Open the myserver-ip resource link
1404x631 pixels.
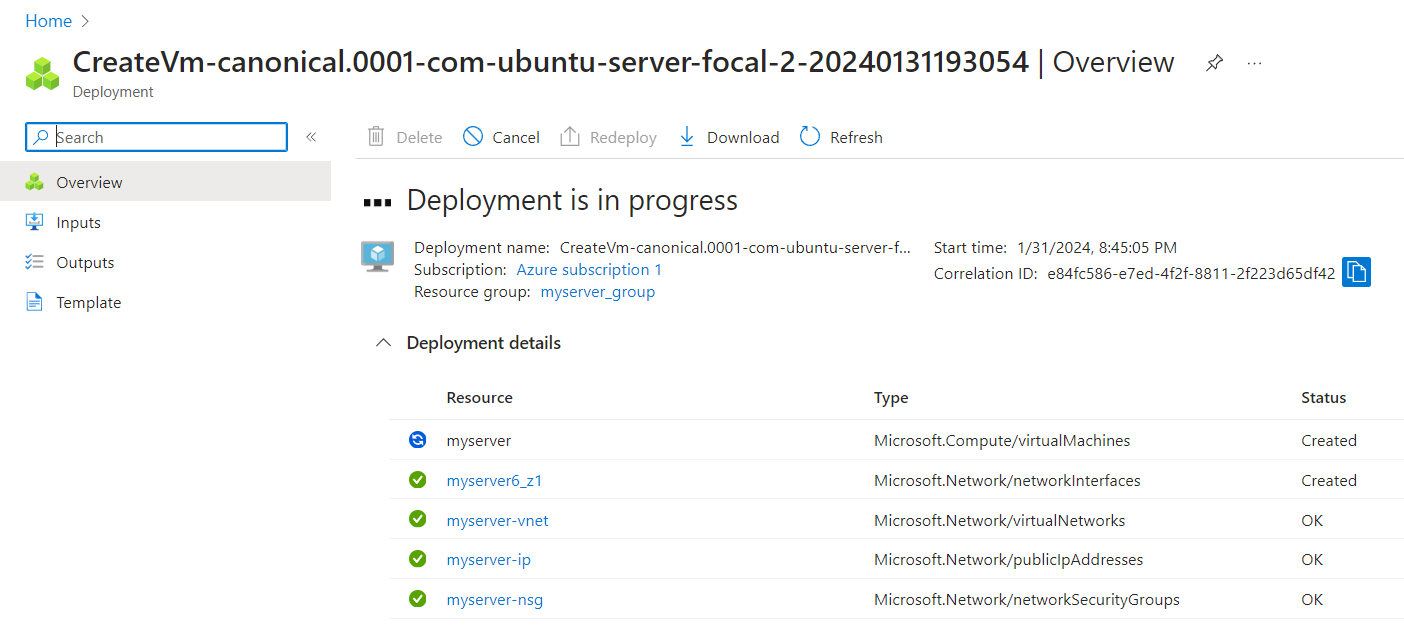[x=489, y=560]
